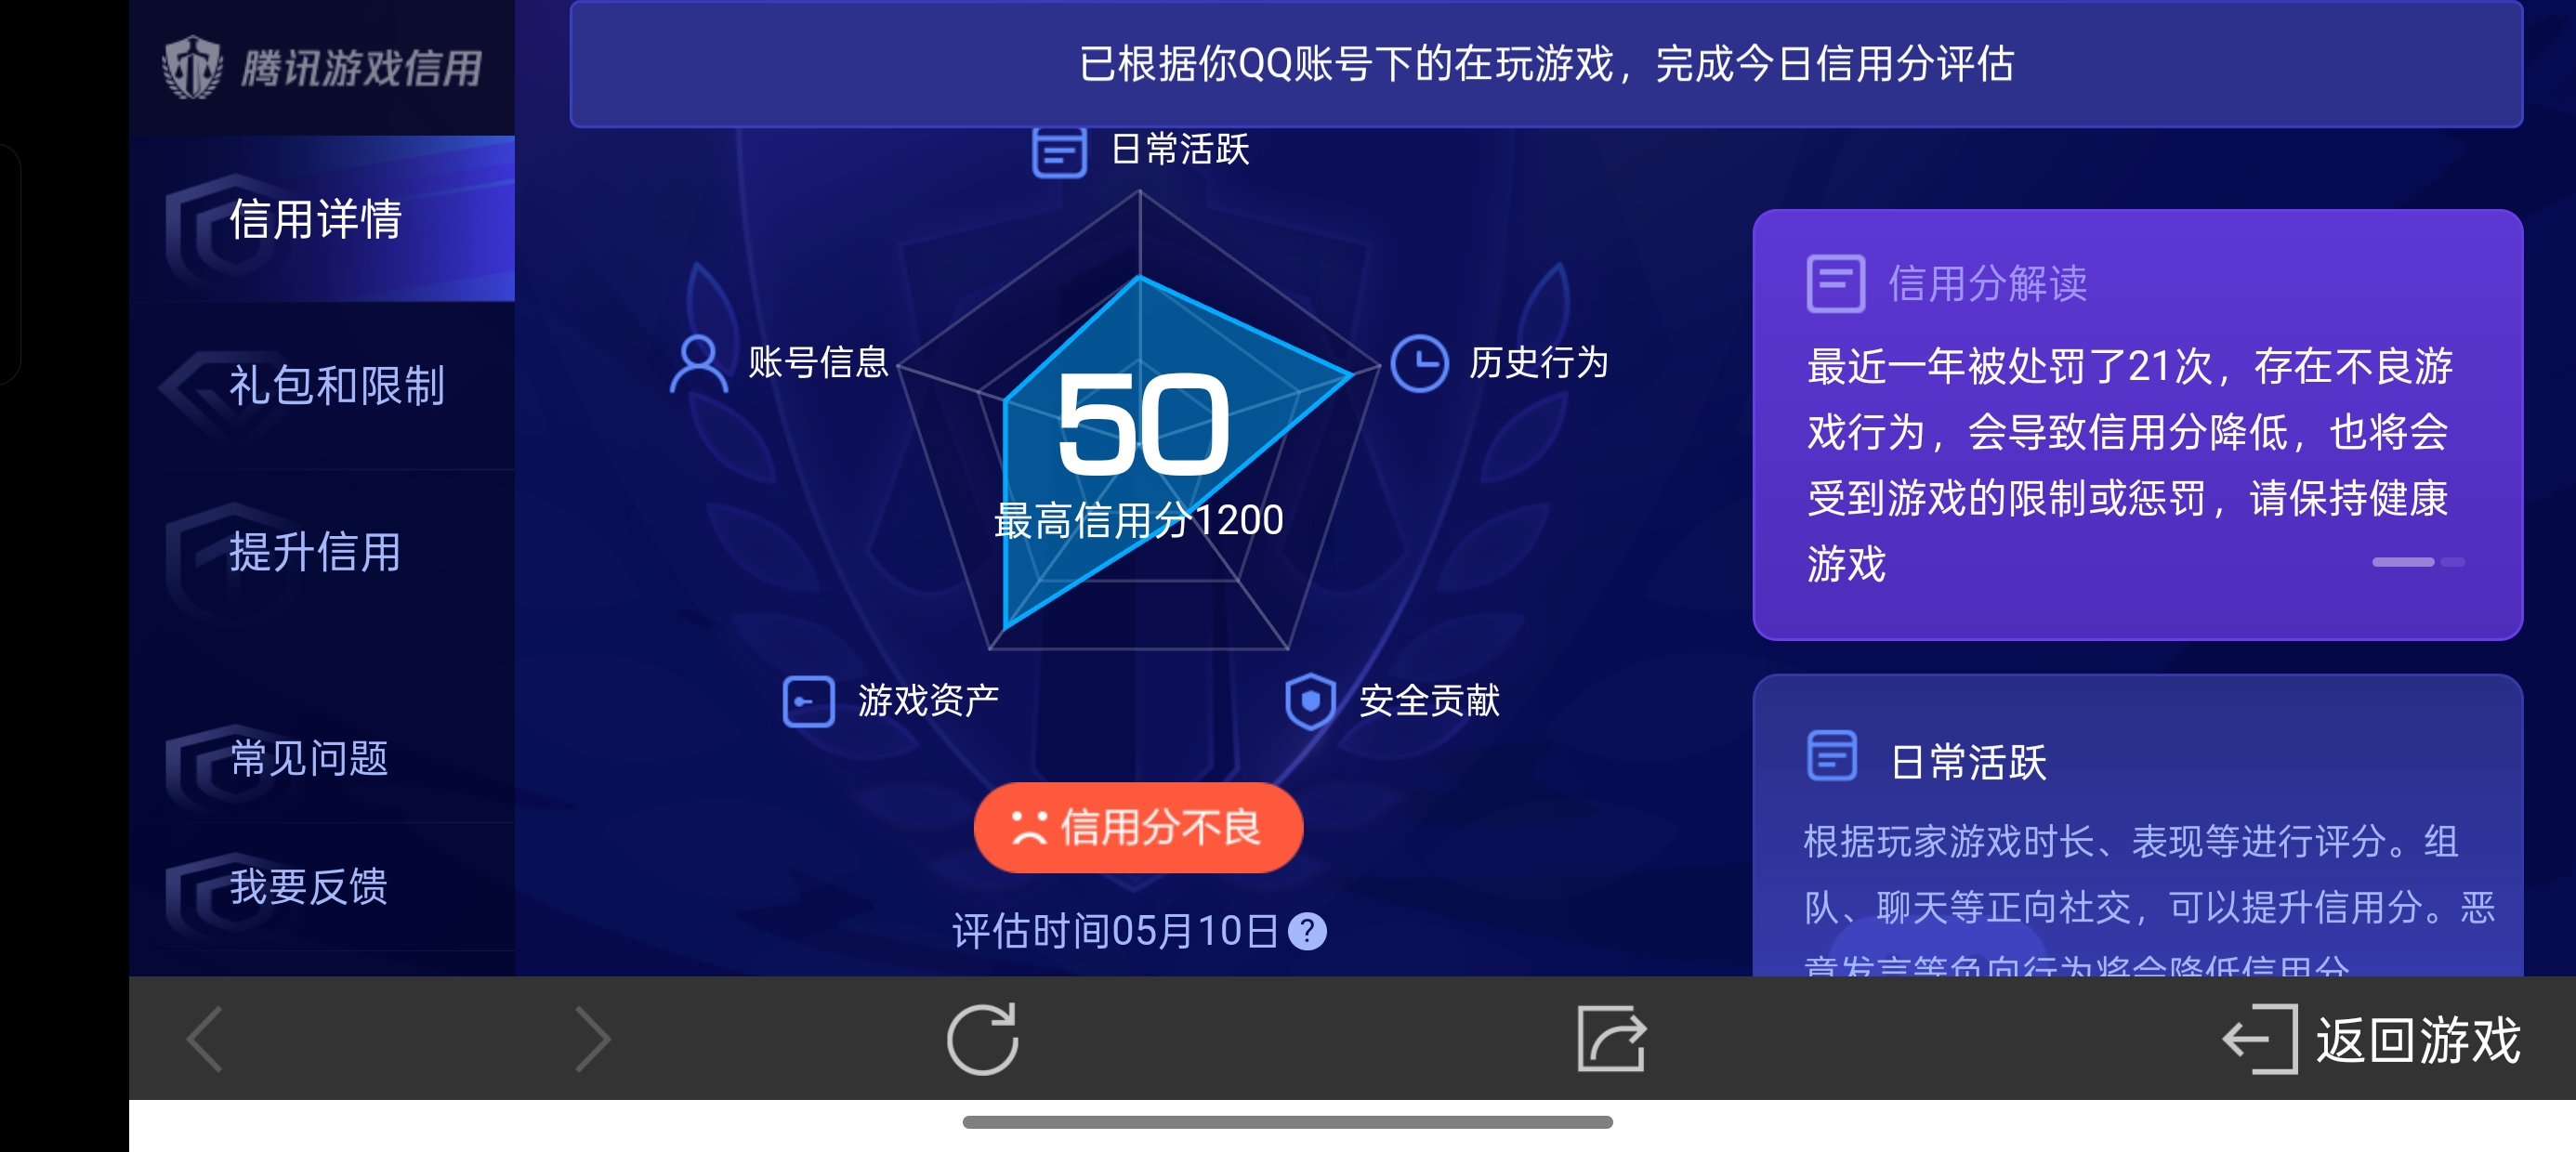Tap the 信用分不良 status button
The height and width of the screenshot is (1152, 2576).
tap(1137, 827)
